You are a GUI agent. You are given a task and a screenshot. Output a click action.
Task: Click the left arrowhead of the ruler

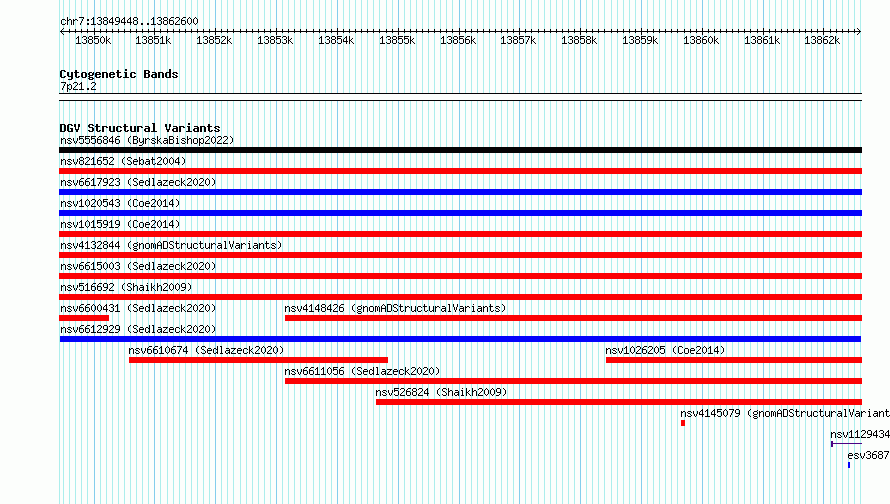pyautogui.click(x=62, y=31)
